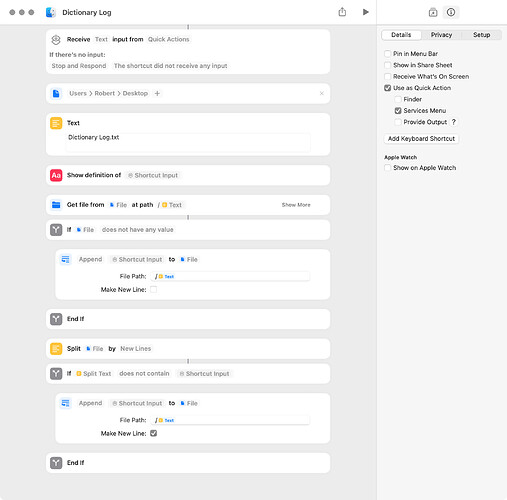Click the Get file from folder icon

pyautogui.click(x=56, y=205)
